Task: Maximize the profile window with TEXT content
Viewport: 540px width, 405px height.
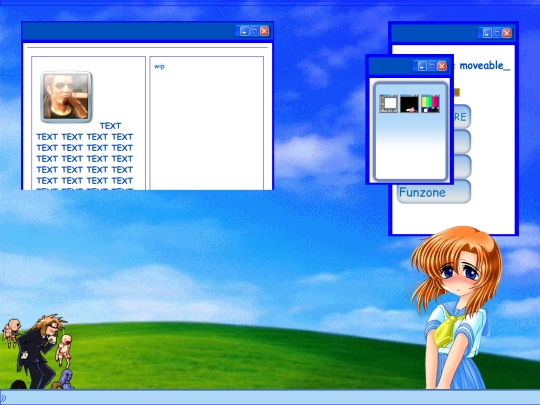Action: coord(255,31)
